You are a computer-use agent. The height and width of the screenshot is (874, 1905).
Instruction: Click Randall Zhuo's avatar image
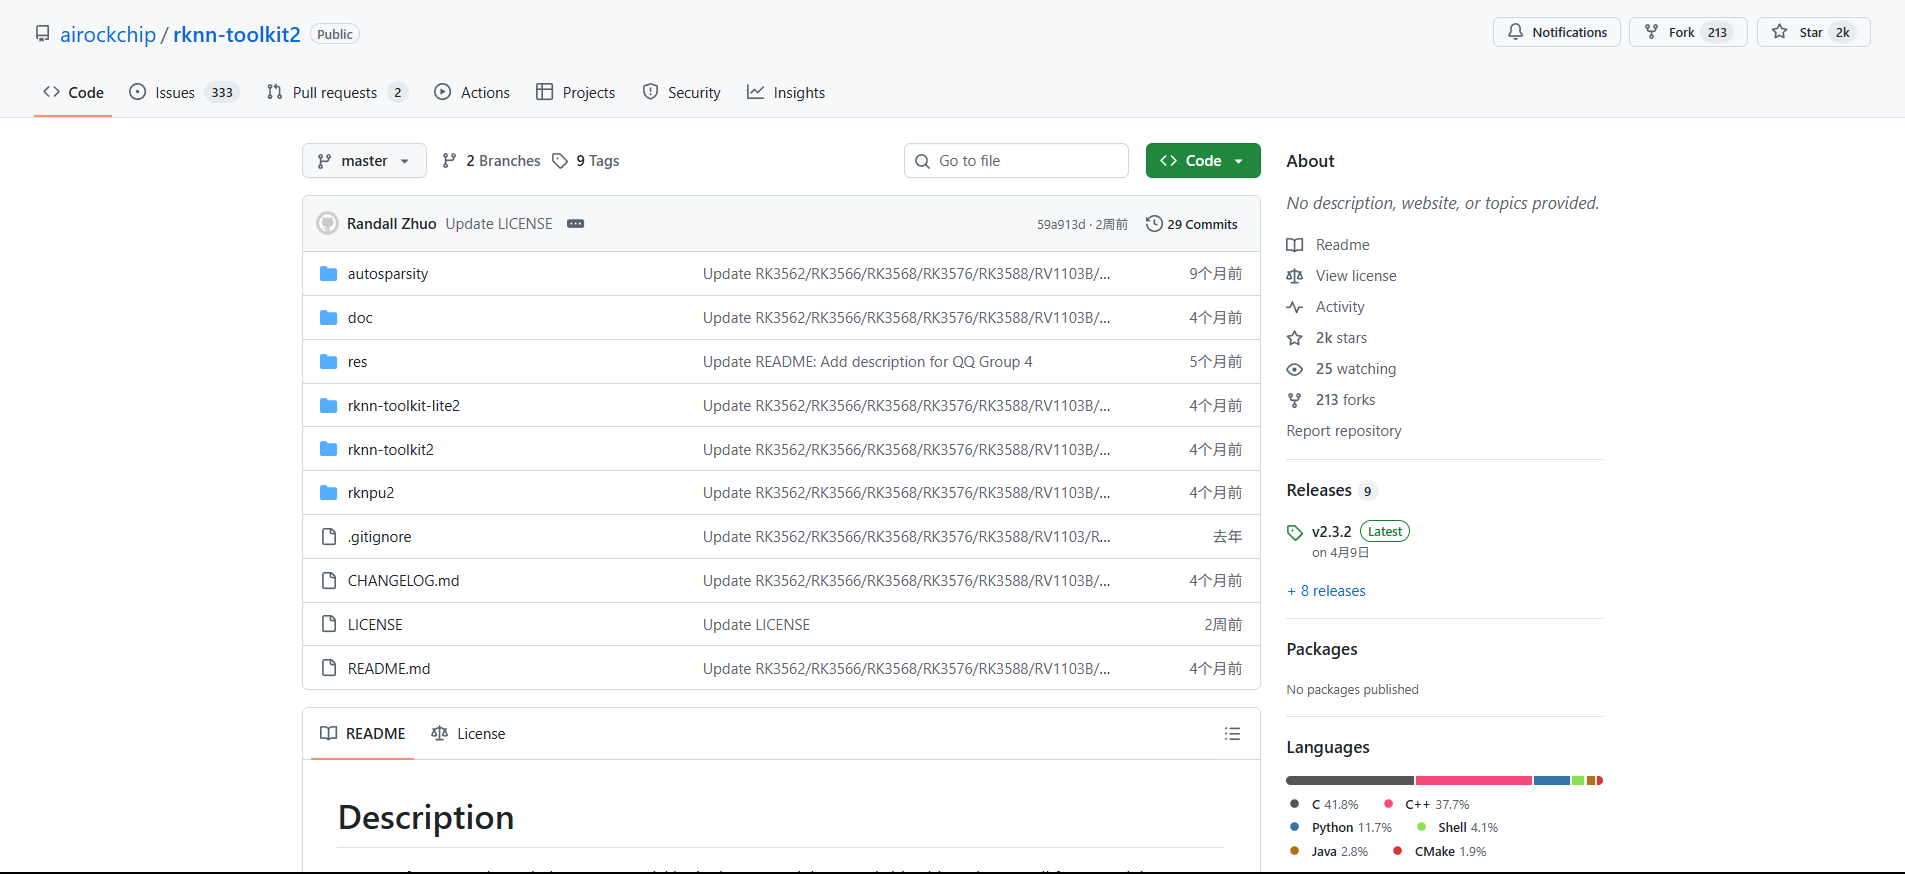click(327, 223)
